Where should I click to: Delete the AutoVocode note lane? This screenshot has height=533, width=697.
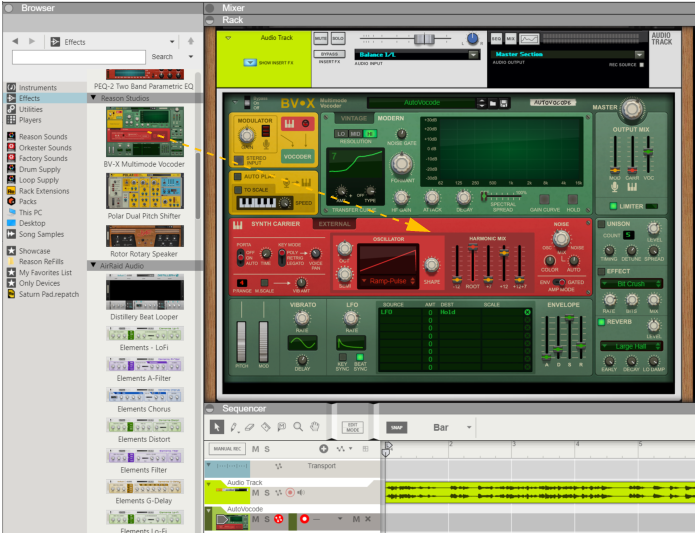(368, 519)
